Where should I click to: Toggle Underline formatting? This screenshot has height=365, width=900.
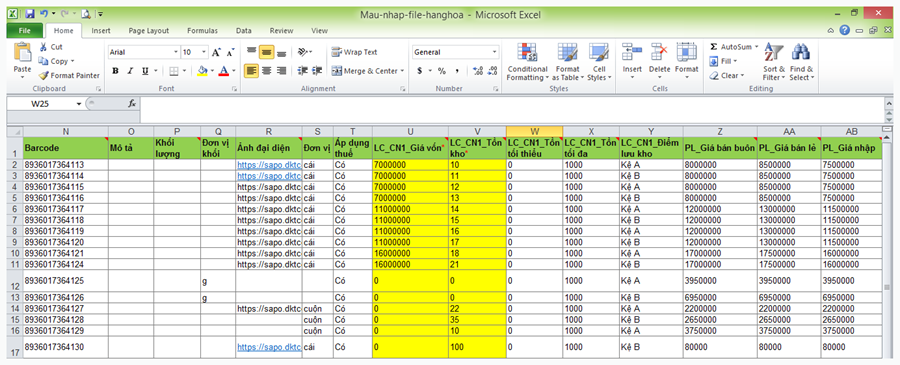coord(145,71)
